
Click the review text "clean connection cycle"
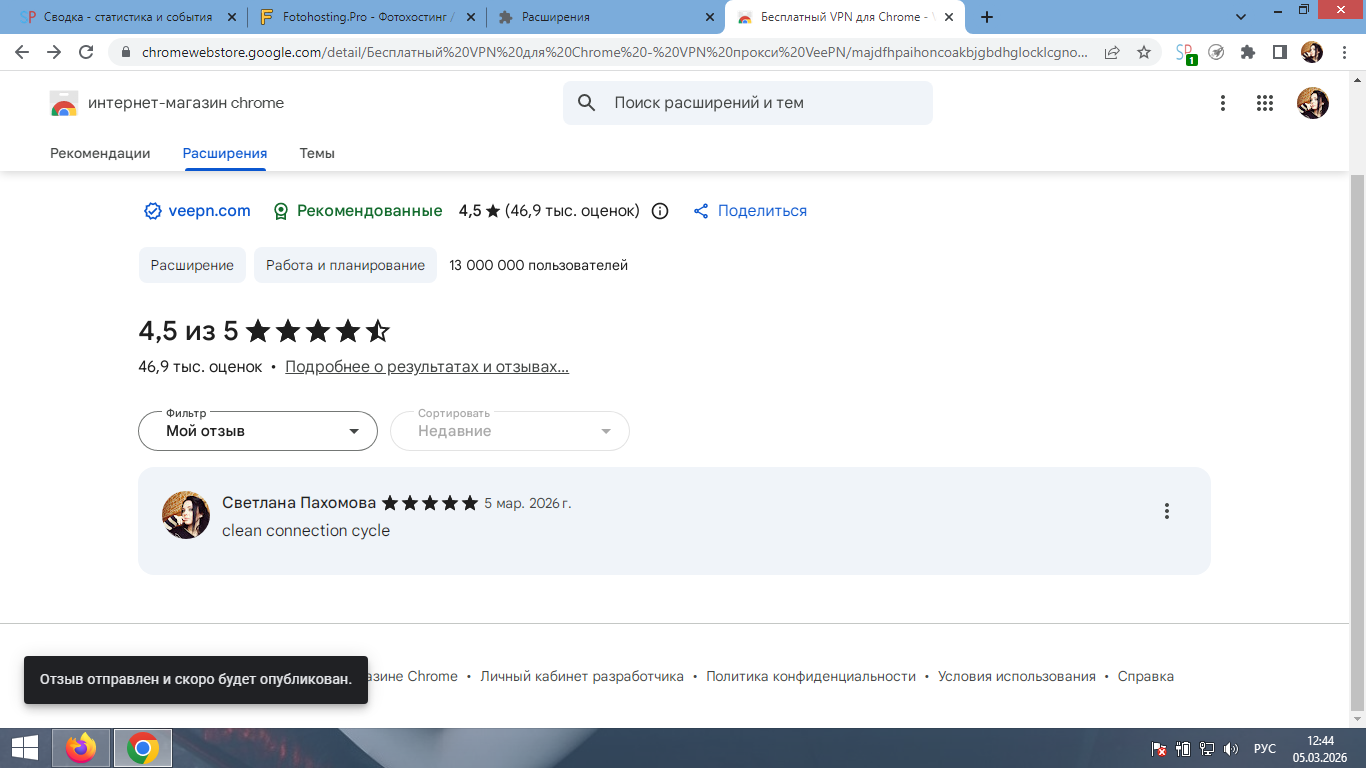[x=306, y=531]
